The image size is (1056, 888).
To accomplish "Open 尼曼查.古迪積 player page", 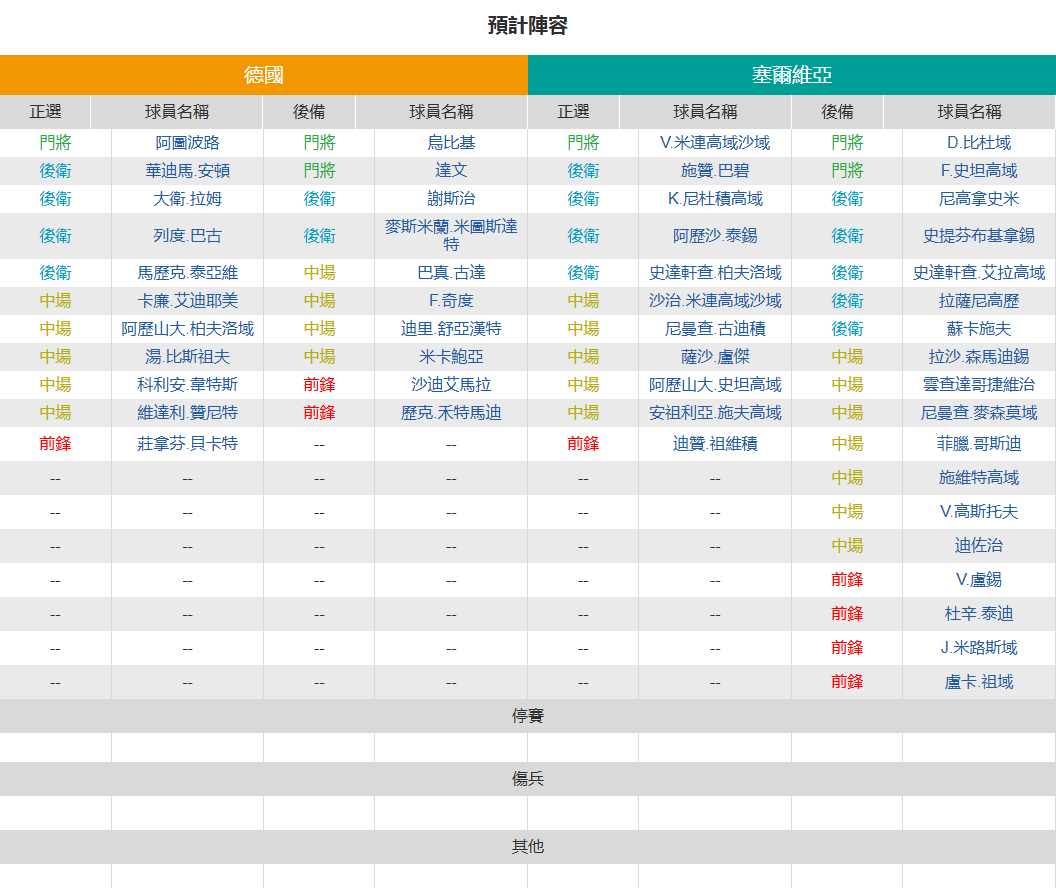I will click(x=715, y=329).
